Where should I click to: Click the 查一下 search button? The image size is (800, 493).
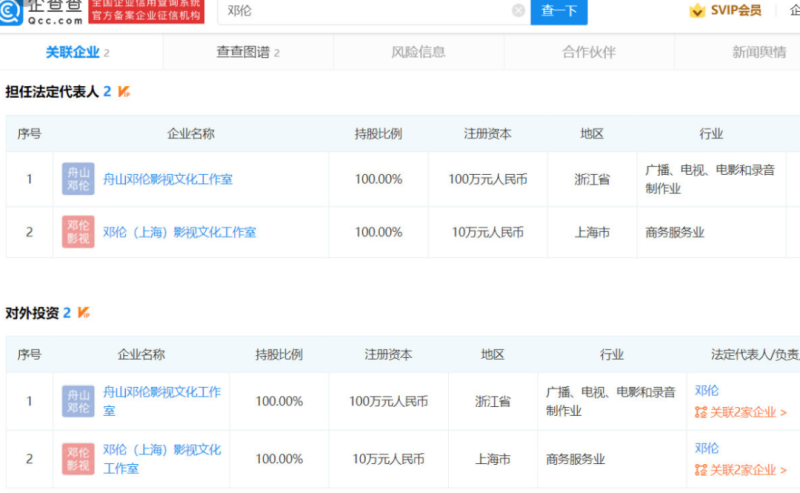(559, 11)
